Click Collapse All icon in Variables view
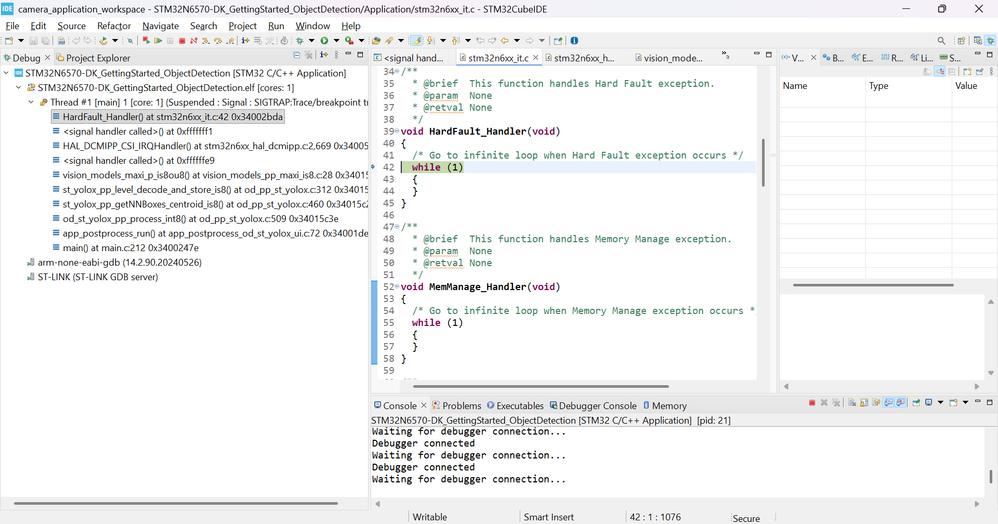This screenshot has width=998, height=524. 952,72
